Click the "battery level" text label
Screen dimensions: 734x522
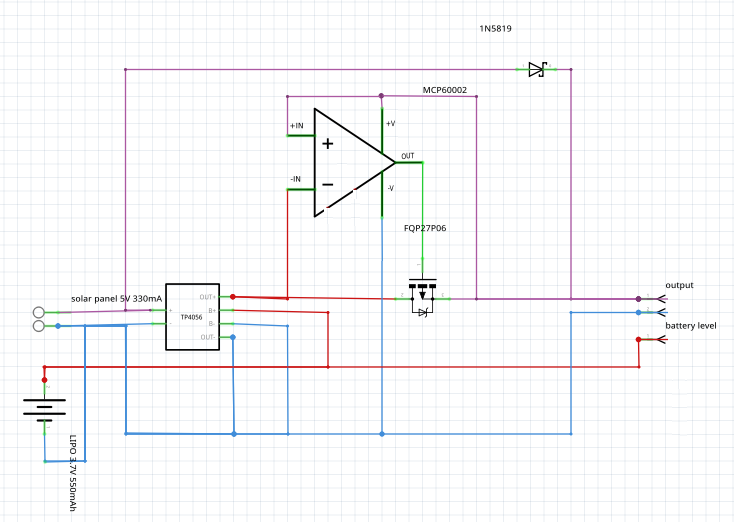point(690,325)
